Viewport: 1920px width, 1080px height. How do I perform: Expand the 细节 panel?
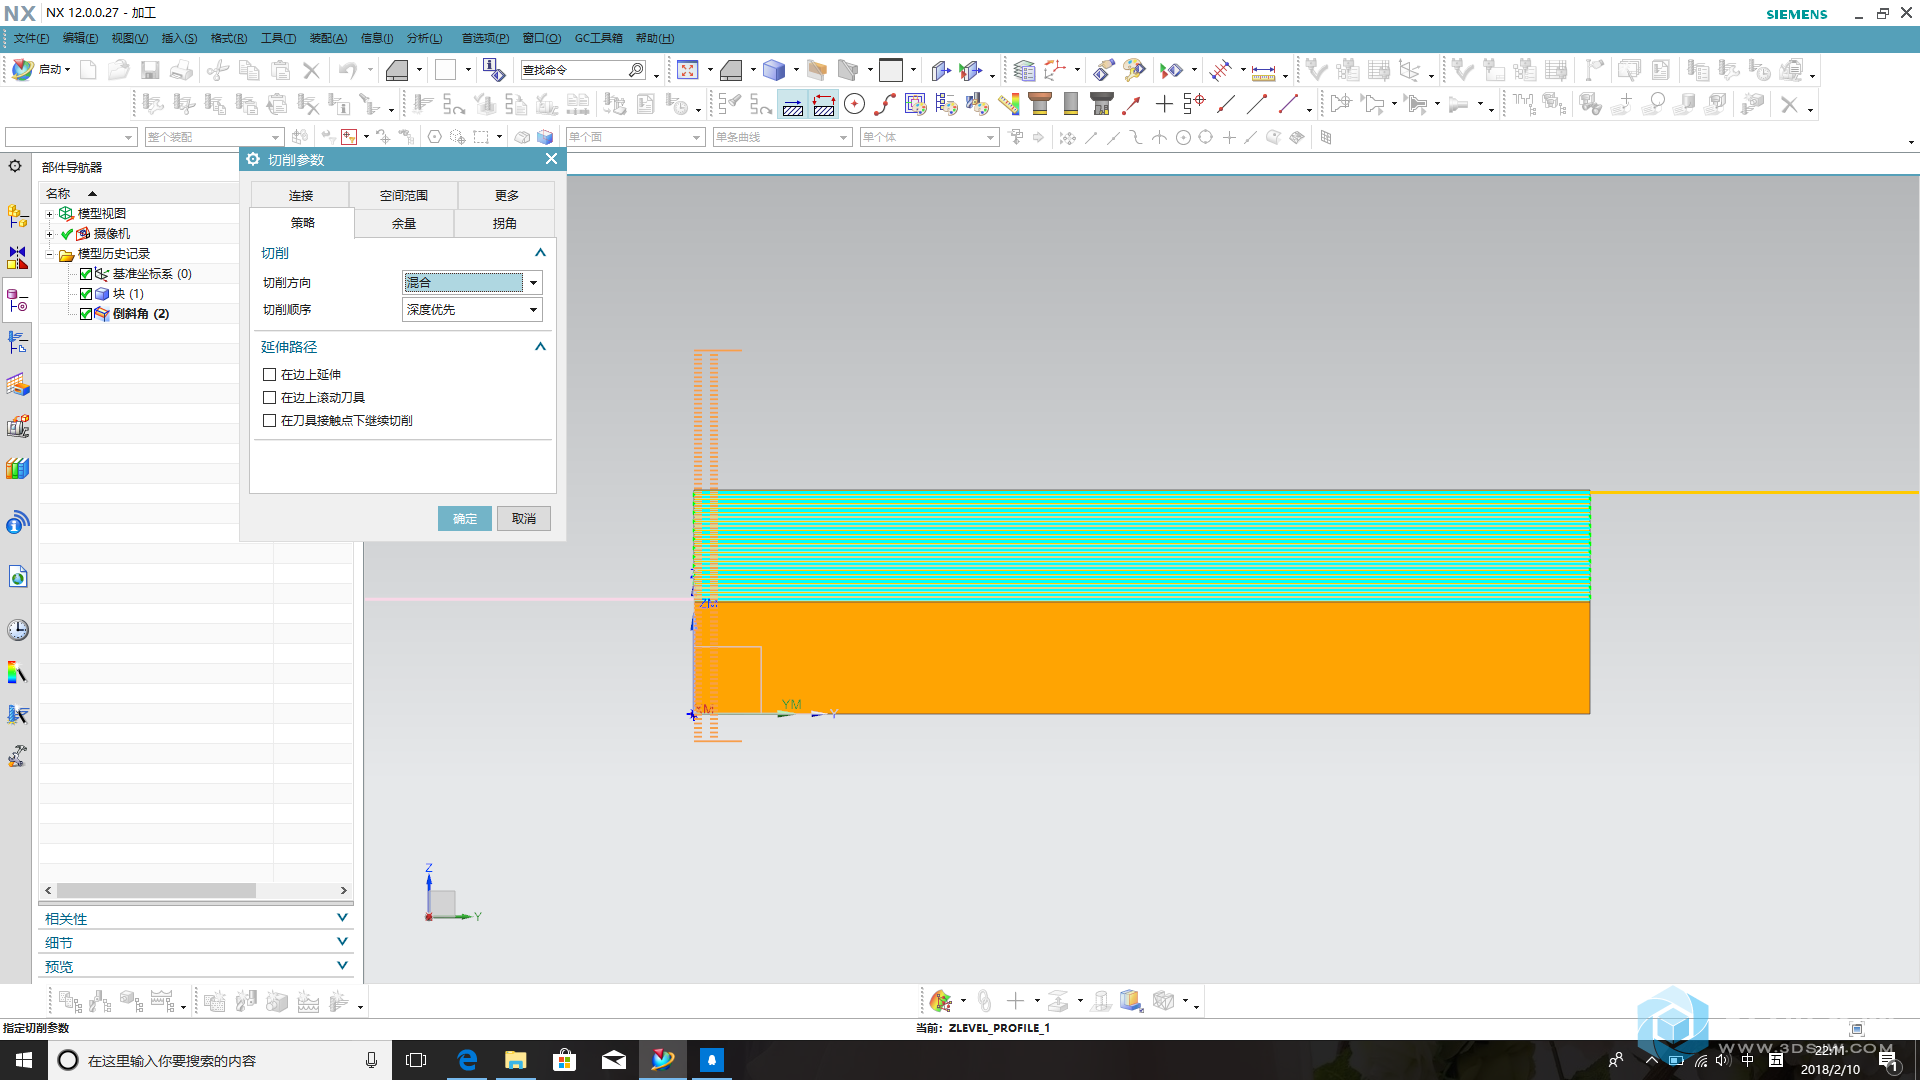coord(342,942)
